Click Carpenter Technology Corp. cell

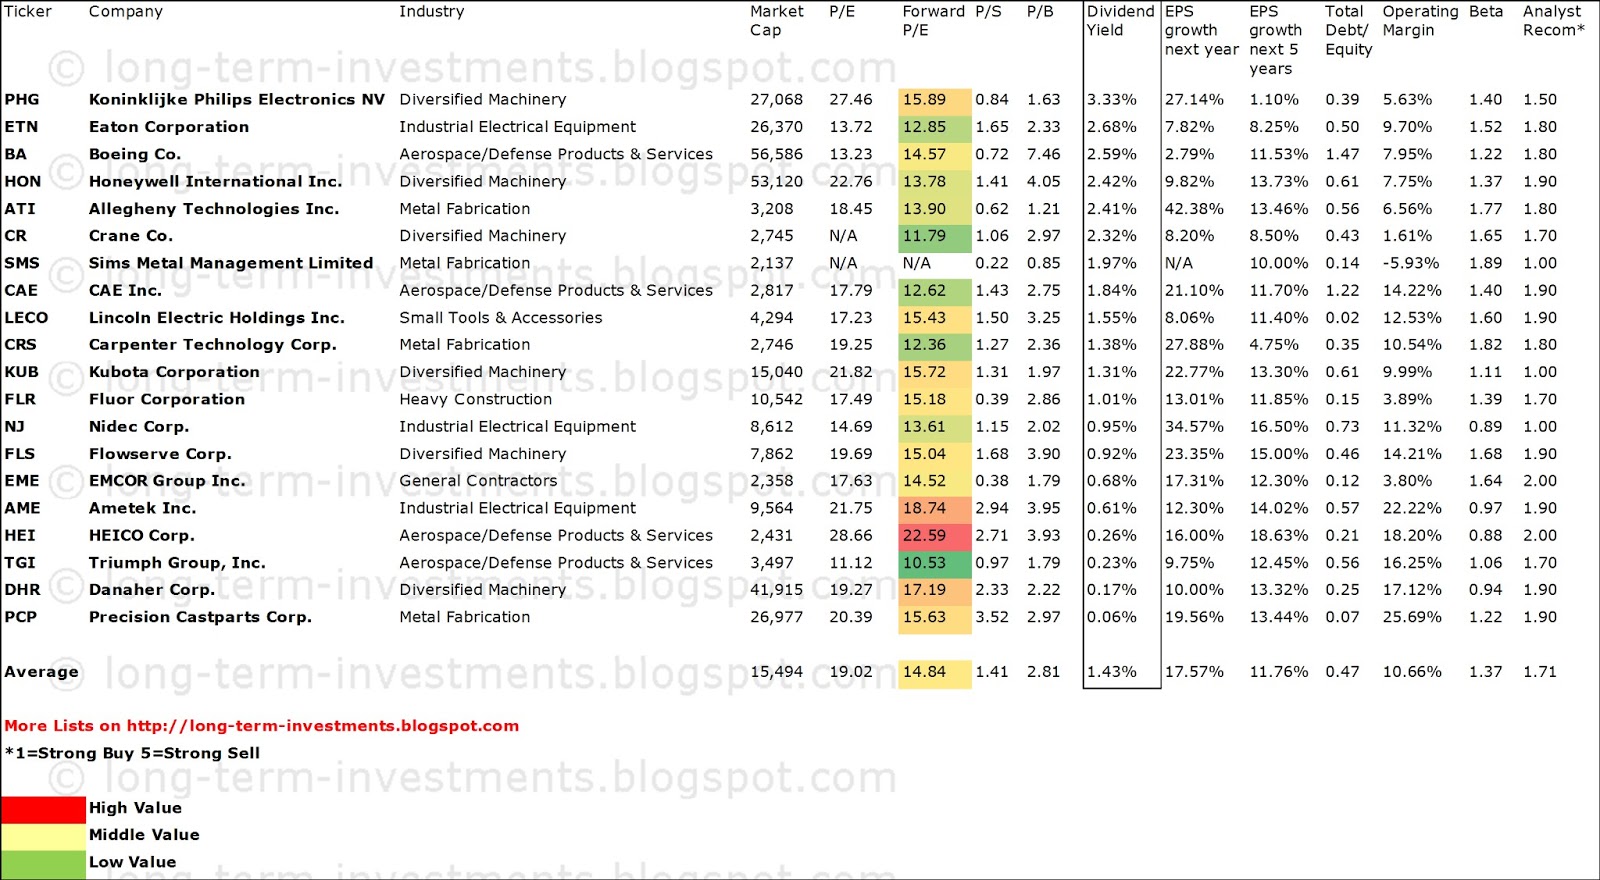click(212, 345)
